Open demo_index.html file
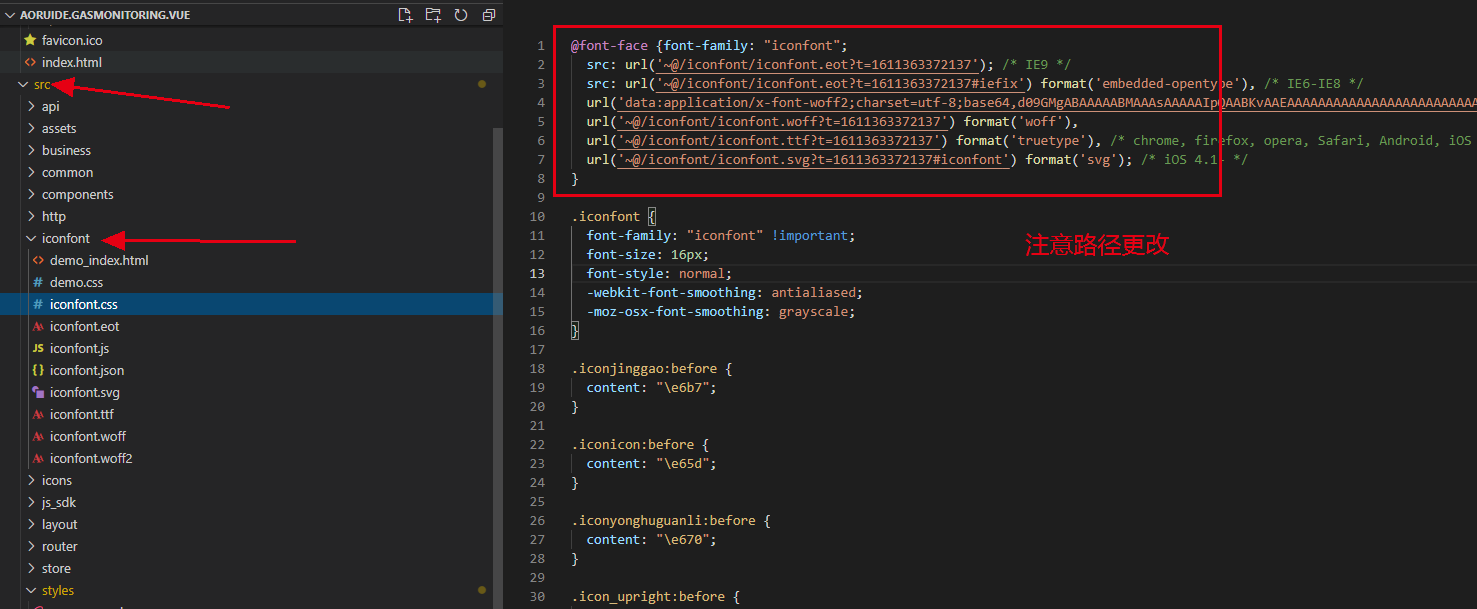 coord(99,260)
